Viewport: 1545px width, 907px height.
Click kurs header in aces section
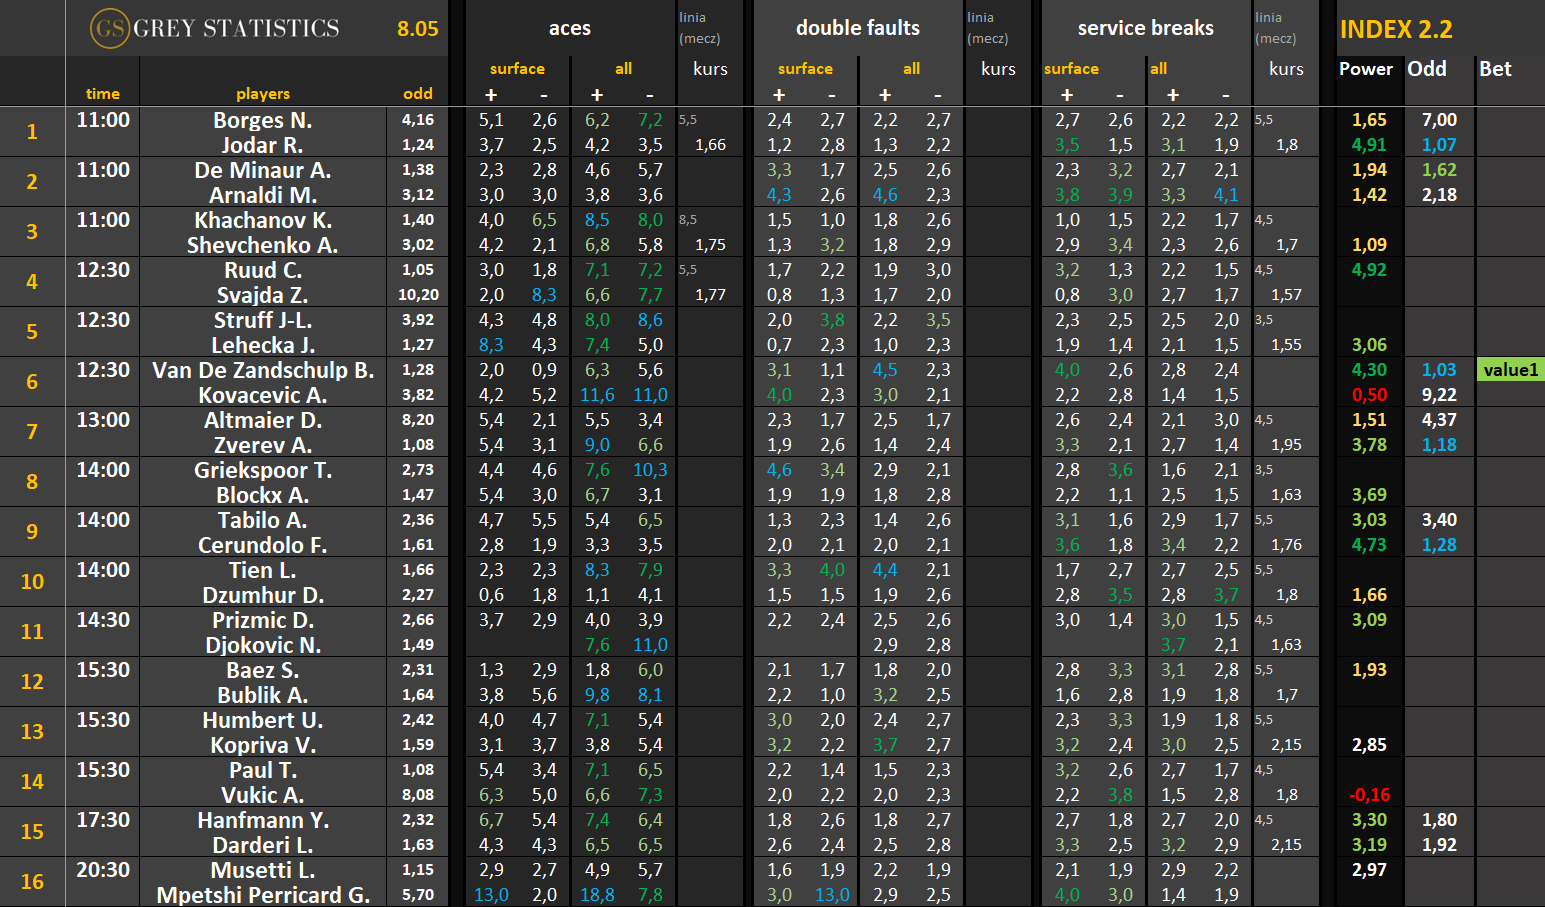[710, 69]
